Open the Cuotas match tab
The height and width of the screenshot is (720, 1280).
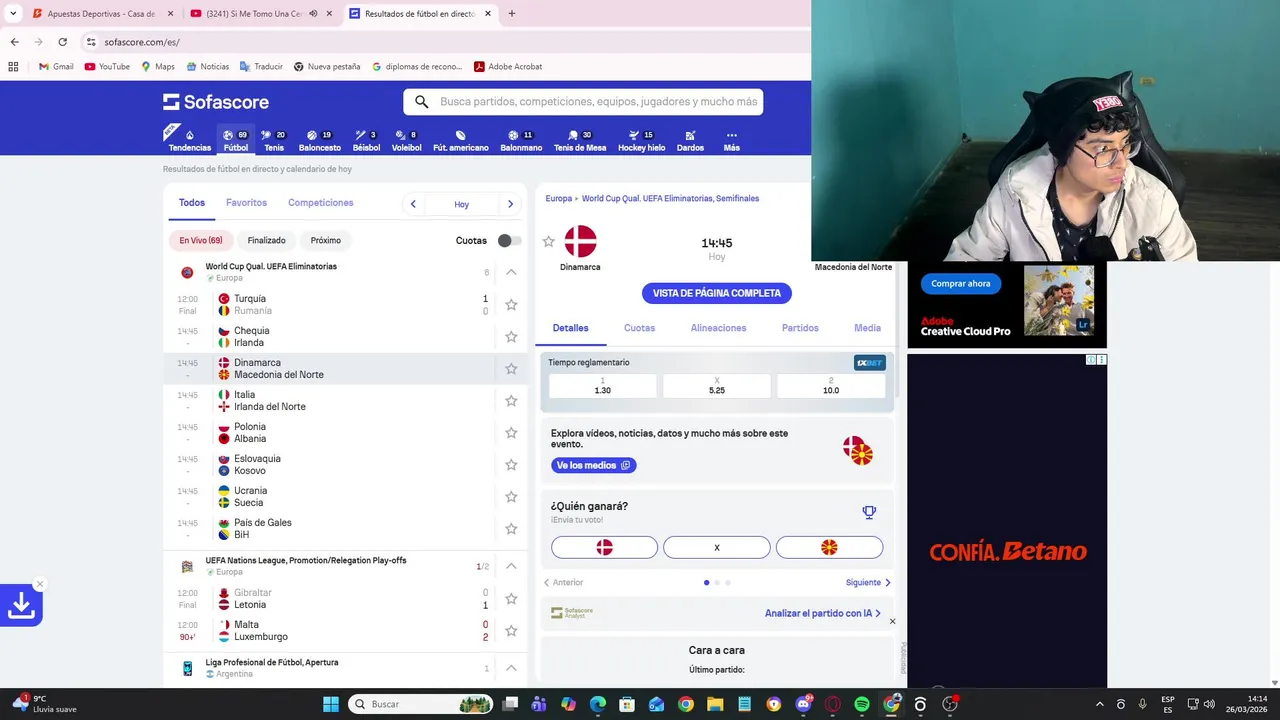[x=639, y=328]
